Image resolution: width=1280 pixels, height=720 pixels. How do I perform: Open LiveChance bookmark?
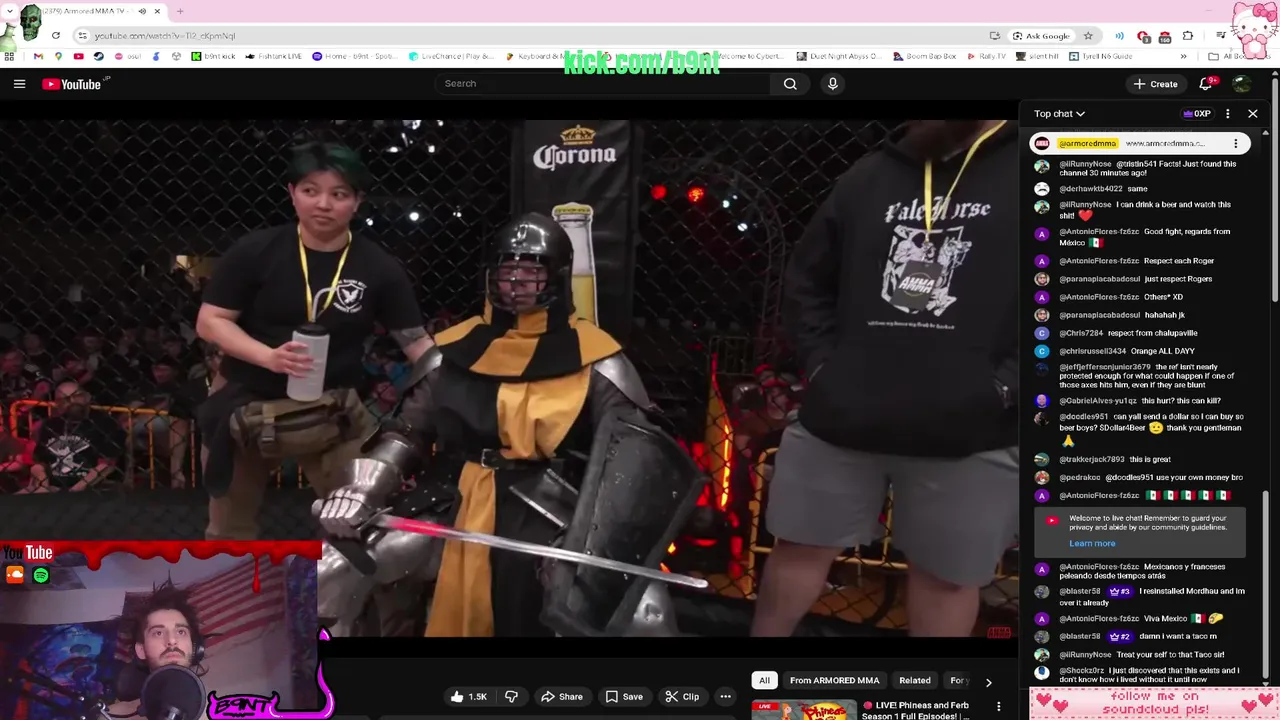451,56
